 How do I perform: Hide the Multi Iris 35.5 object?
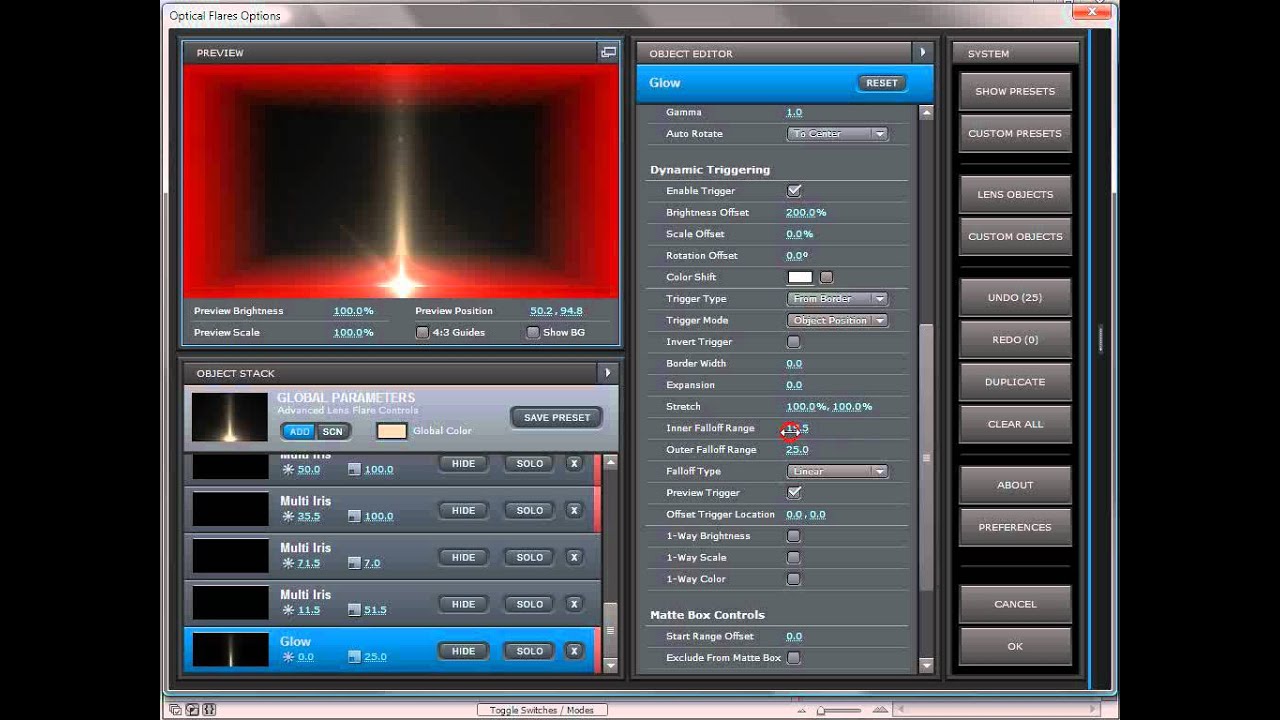click(x=463, y=510)
